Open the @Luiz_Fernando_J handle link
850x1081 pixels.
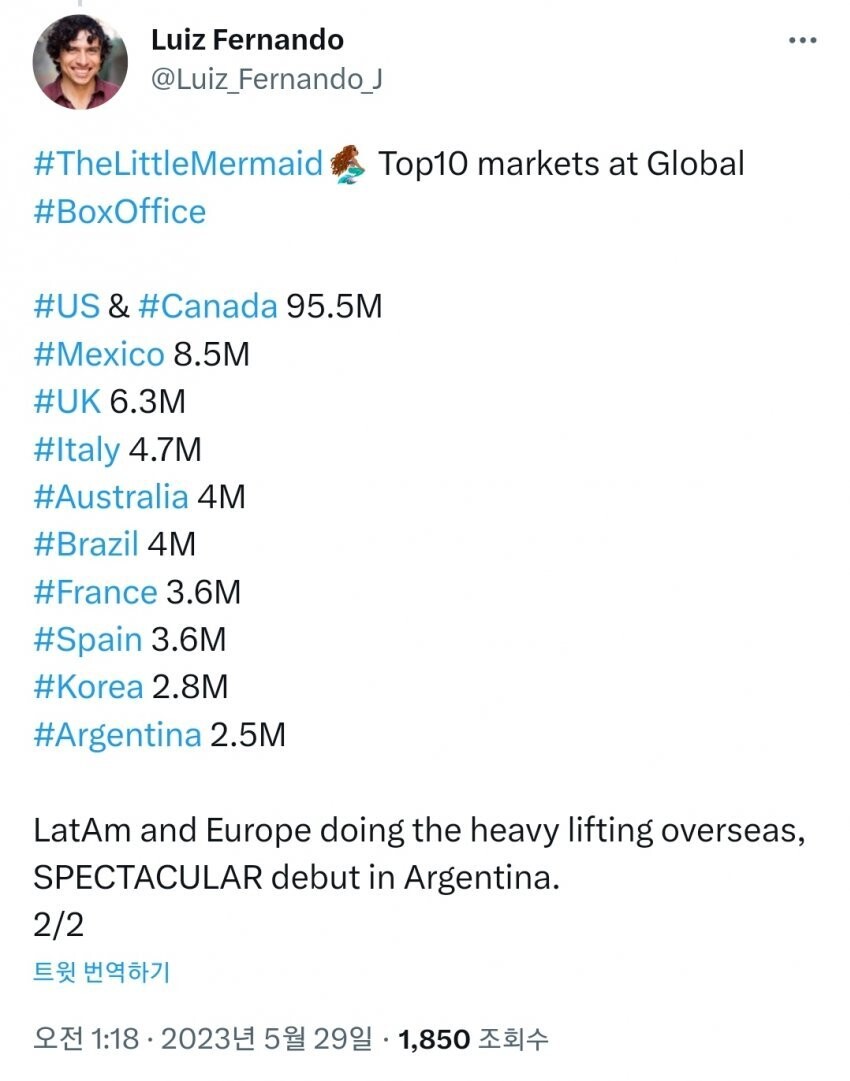[266, 80]
